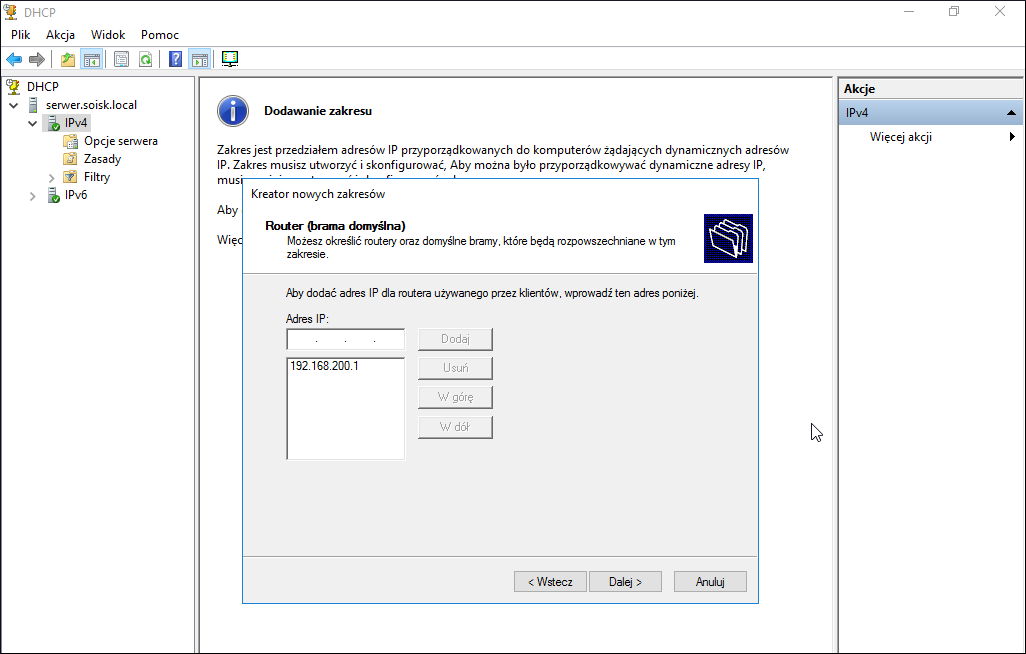Open the Widok menu
Screen dimensions: 1026x654
108,35
